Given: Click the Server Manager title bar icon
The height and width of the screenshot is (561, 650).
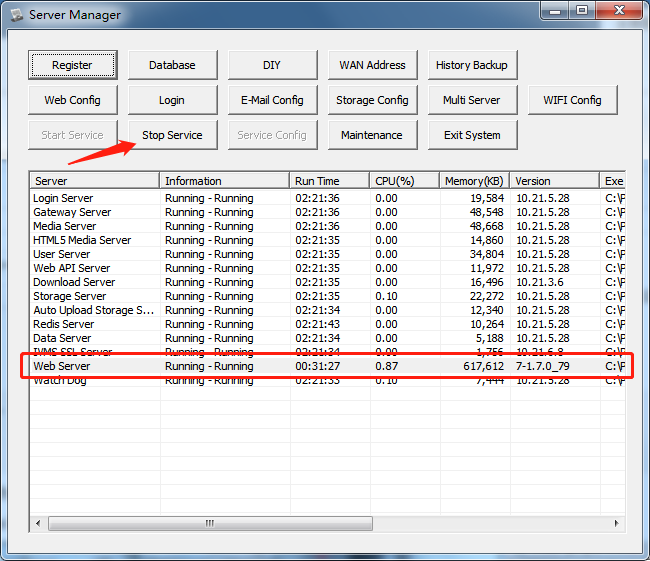Looking at the screenshot, I should (17, 15).
